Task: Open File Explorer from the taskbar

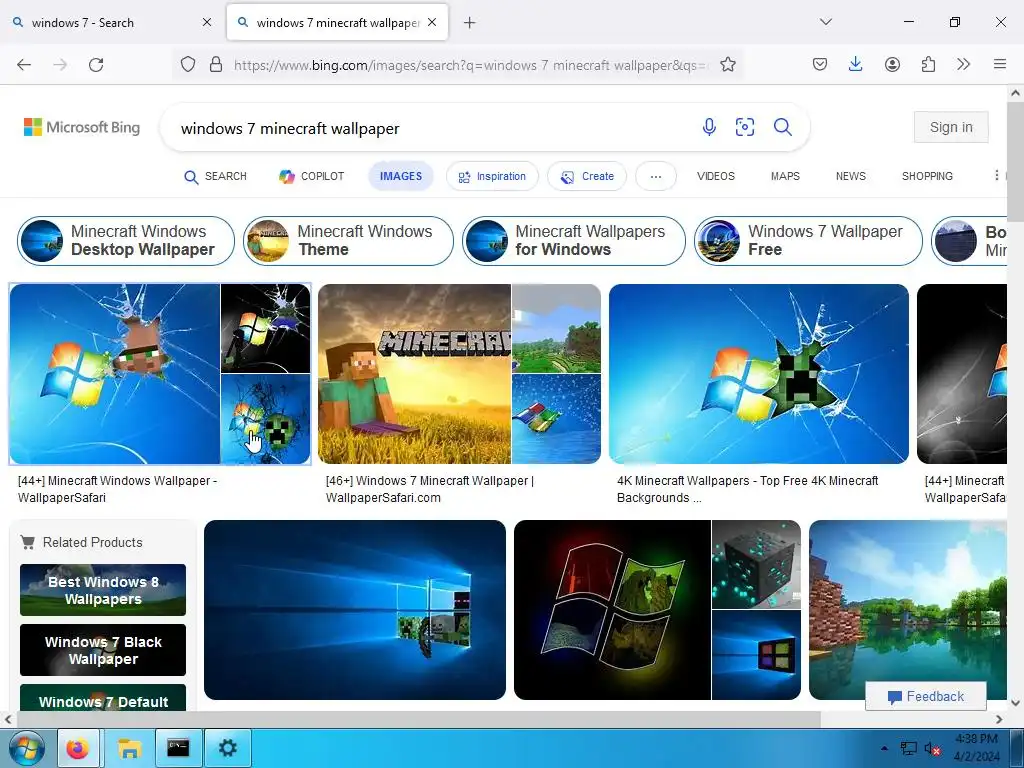Action: coord(129,748)
